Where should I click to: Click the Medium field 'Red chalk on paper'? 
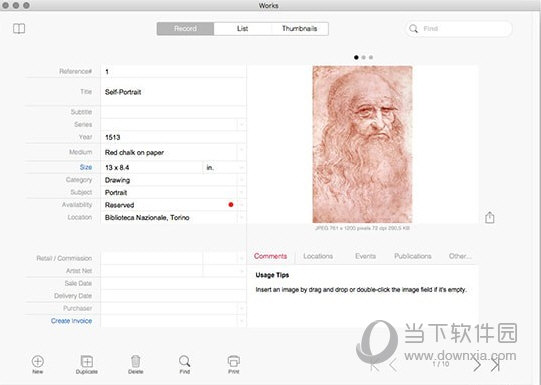point(169,152)
